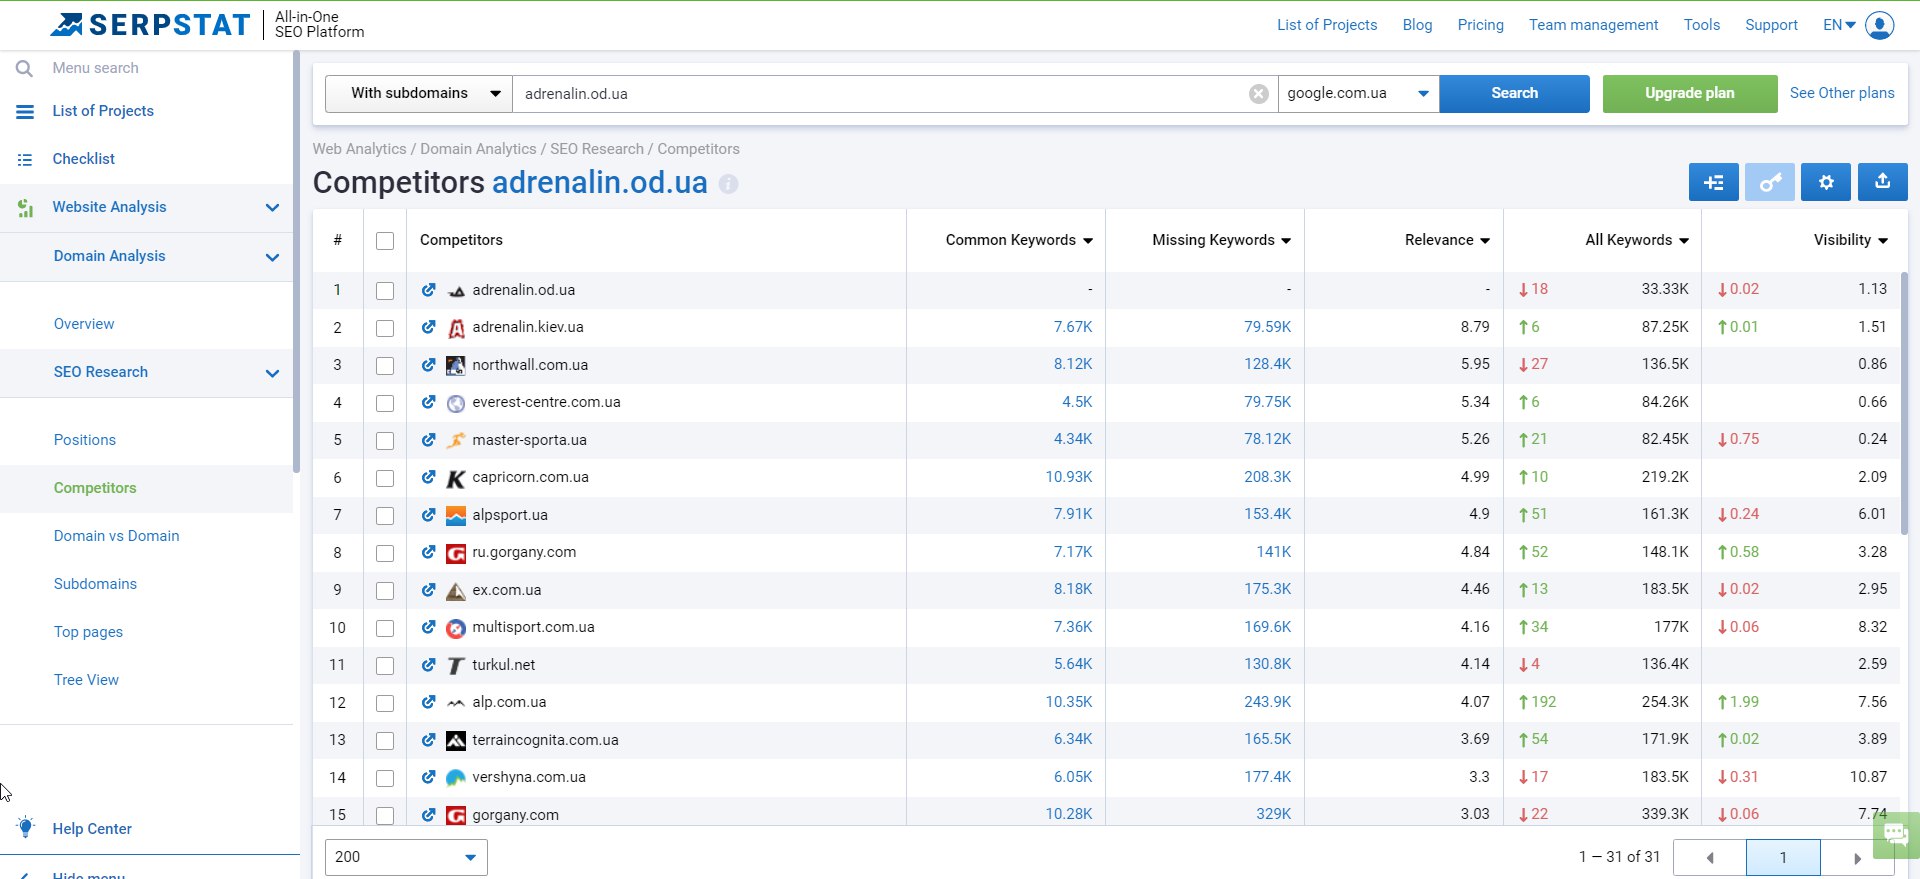Go to next page arrow

(1857, 858)
